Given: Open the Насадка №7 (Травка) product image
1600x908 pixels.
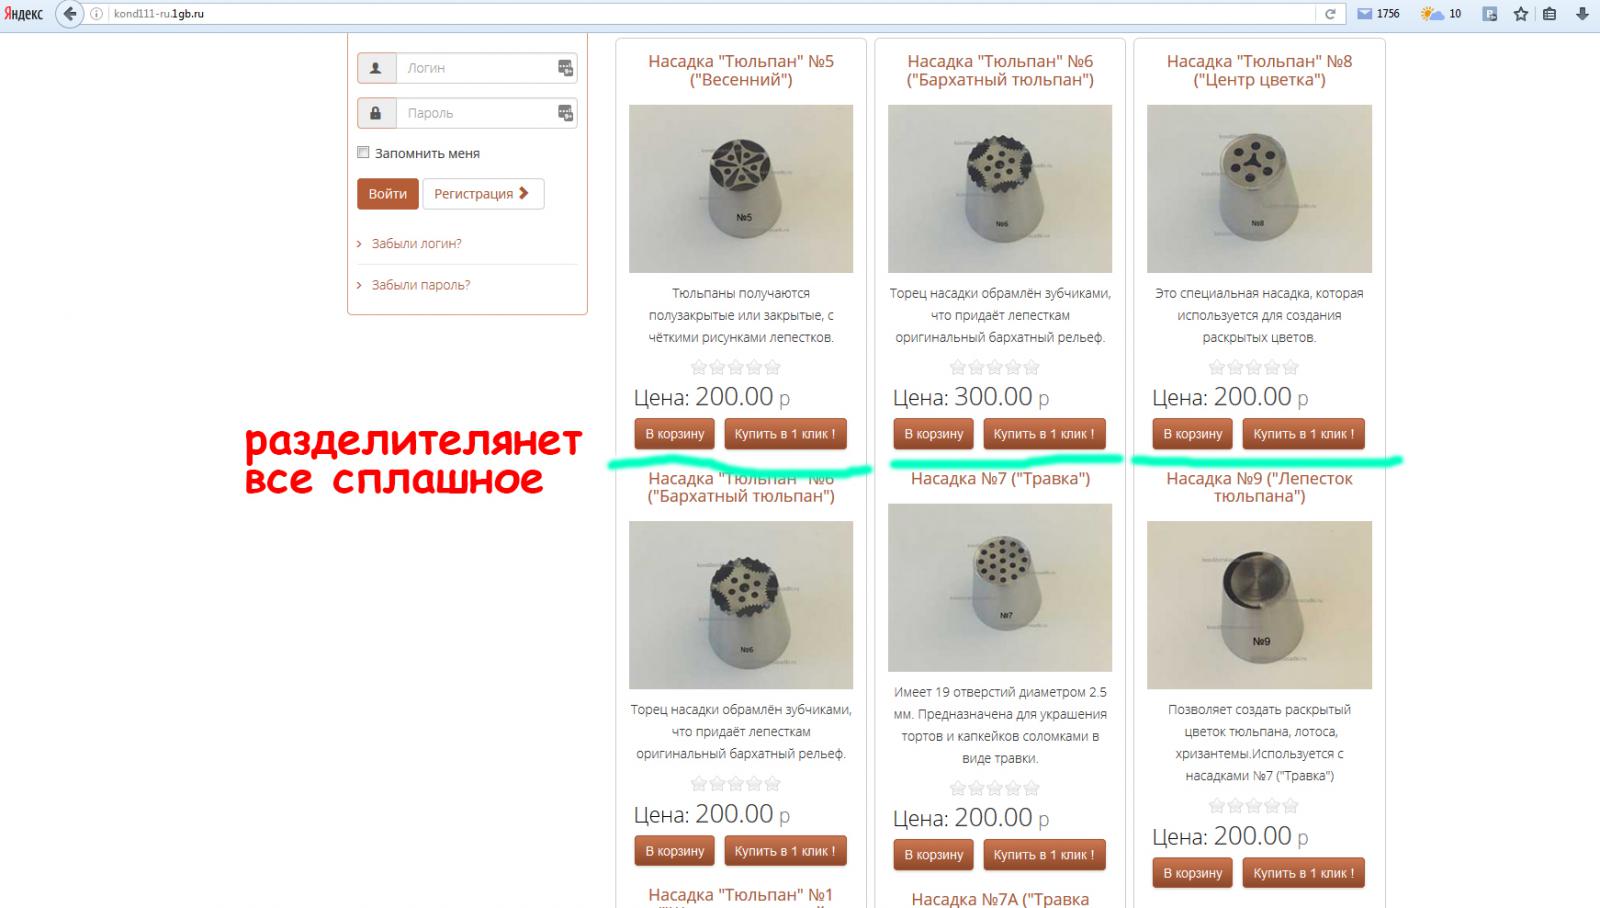Looking at the screenshot, I should [x=1000, y=587].
